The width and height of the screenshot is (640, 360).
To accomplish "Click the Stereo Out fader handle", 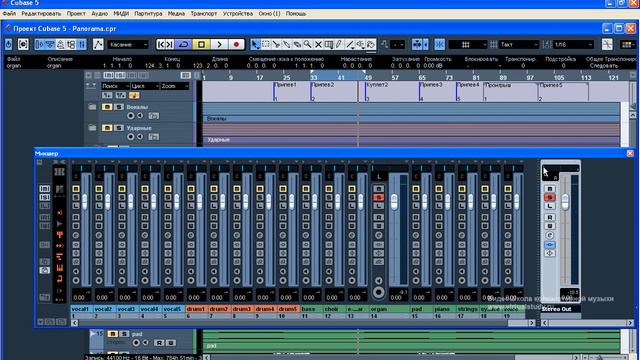I will pyautogui.click(x=565, y=202).
